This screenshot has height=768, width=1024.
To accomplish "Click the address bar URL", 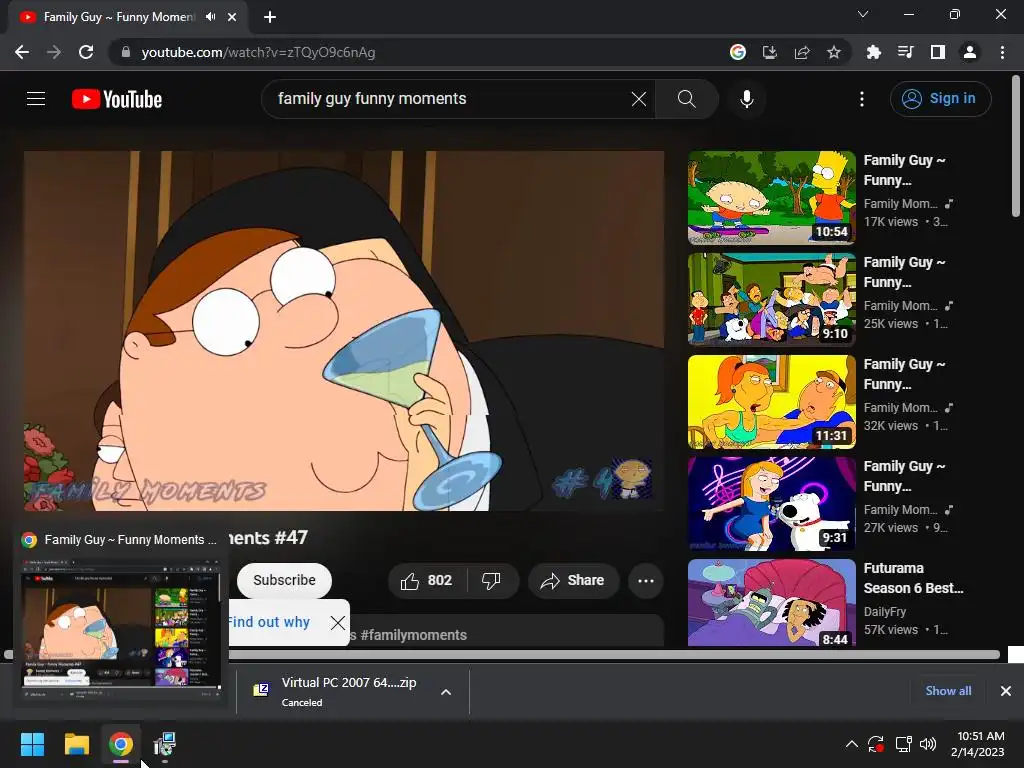I will tap(258, 52).
